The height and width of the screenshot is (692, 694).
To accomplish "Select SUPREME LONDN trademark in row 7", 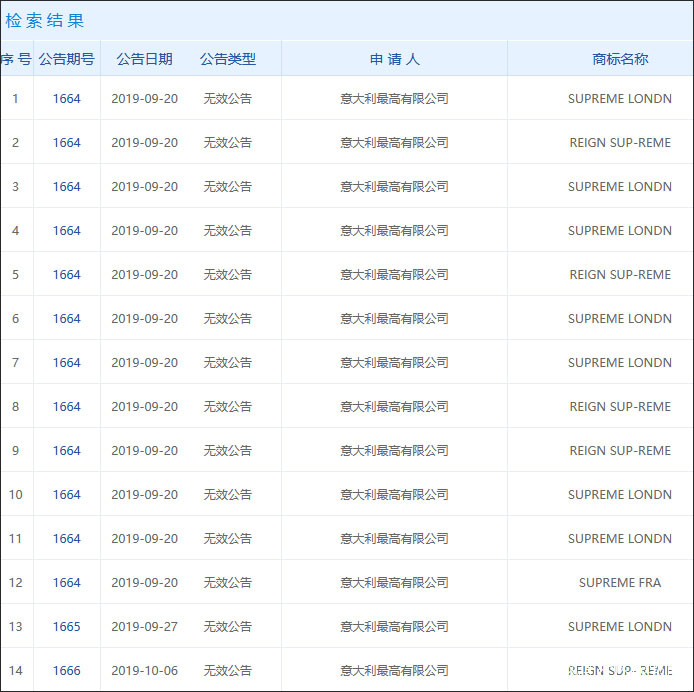I will pos(620,362).
